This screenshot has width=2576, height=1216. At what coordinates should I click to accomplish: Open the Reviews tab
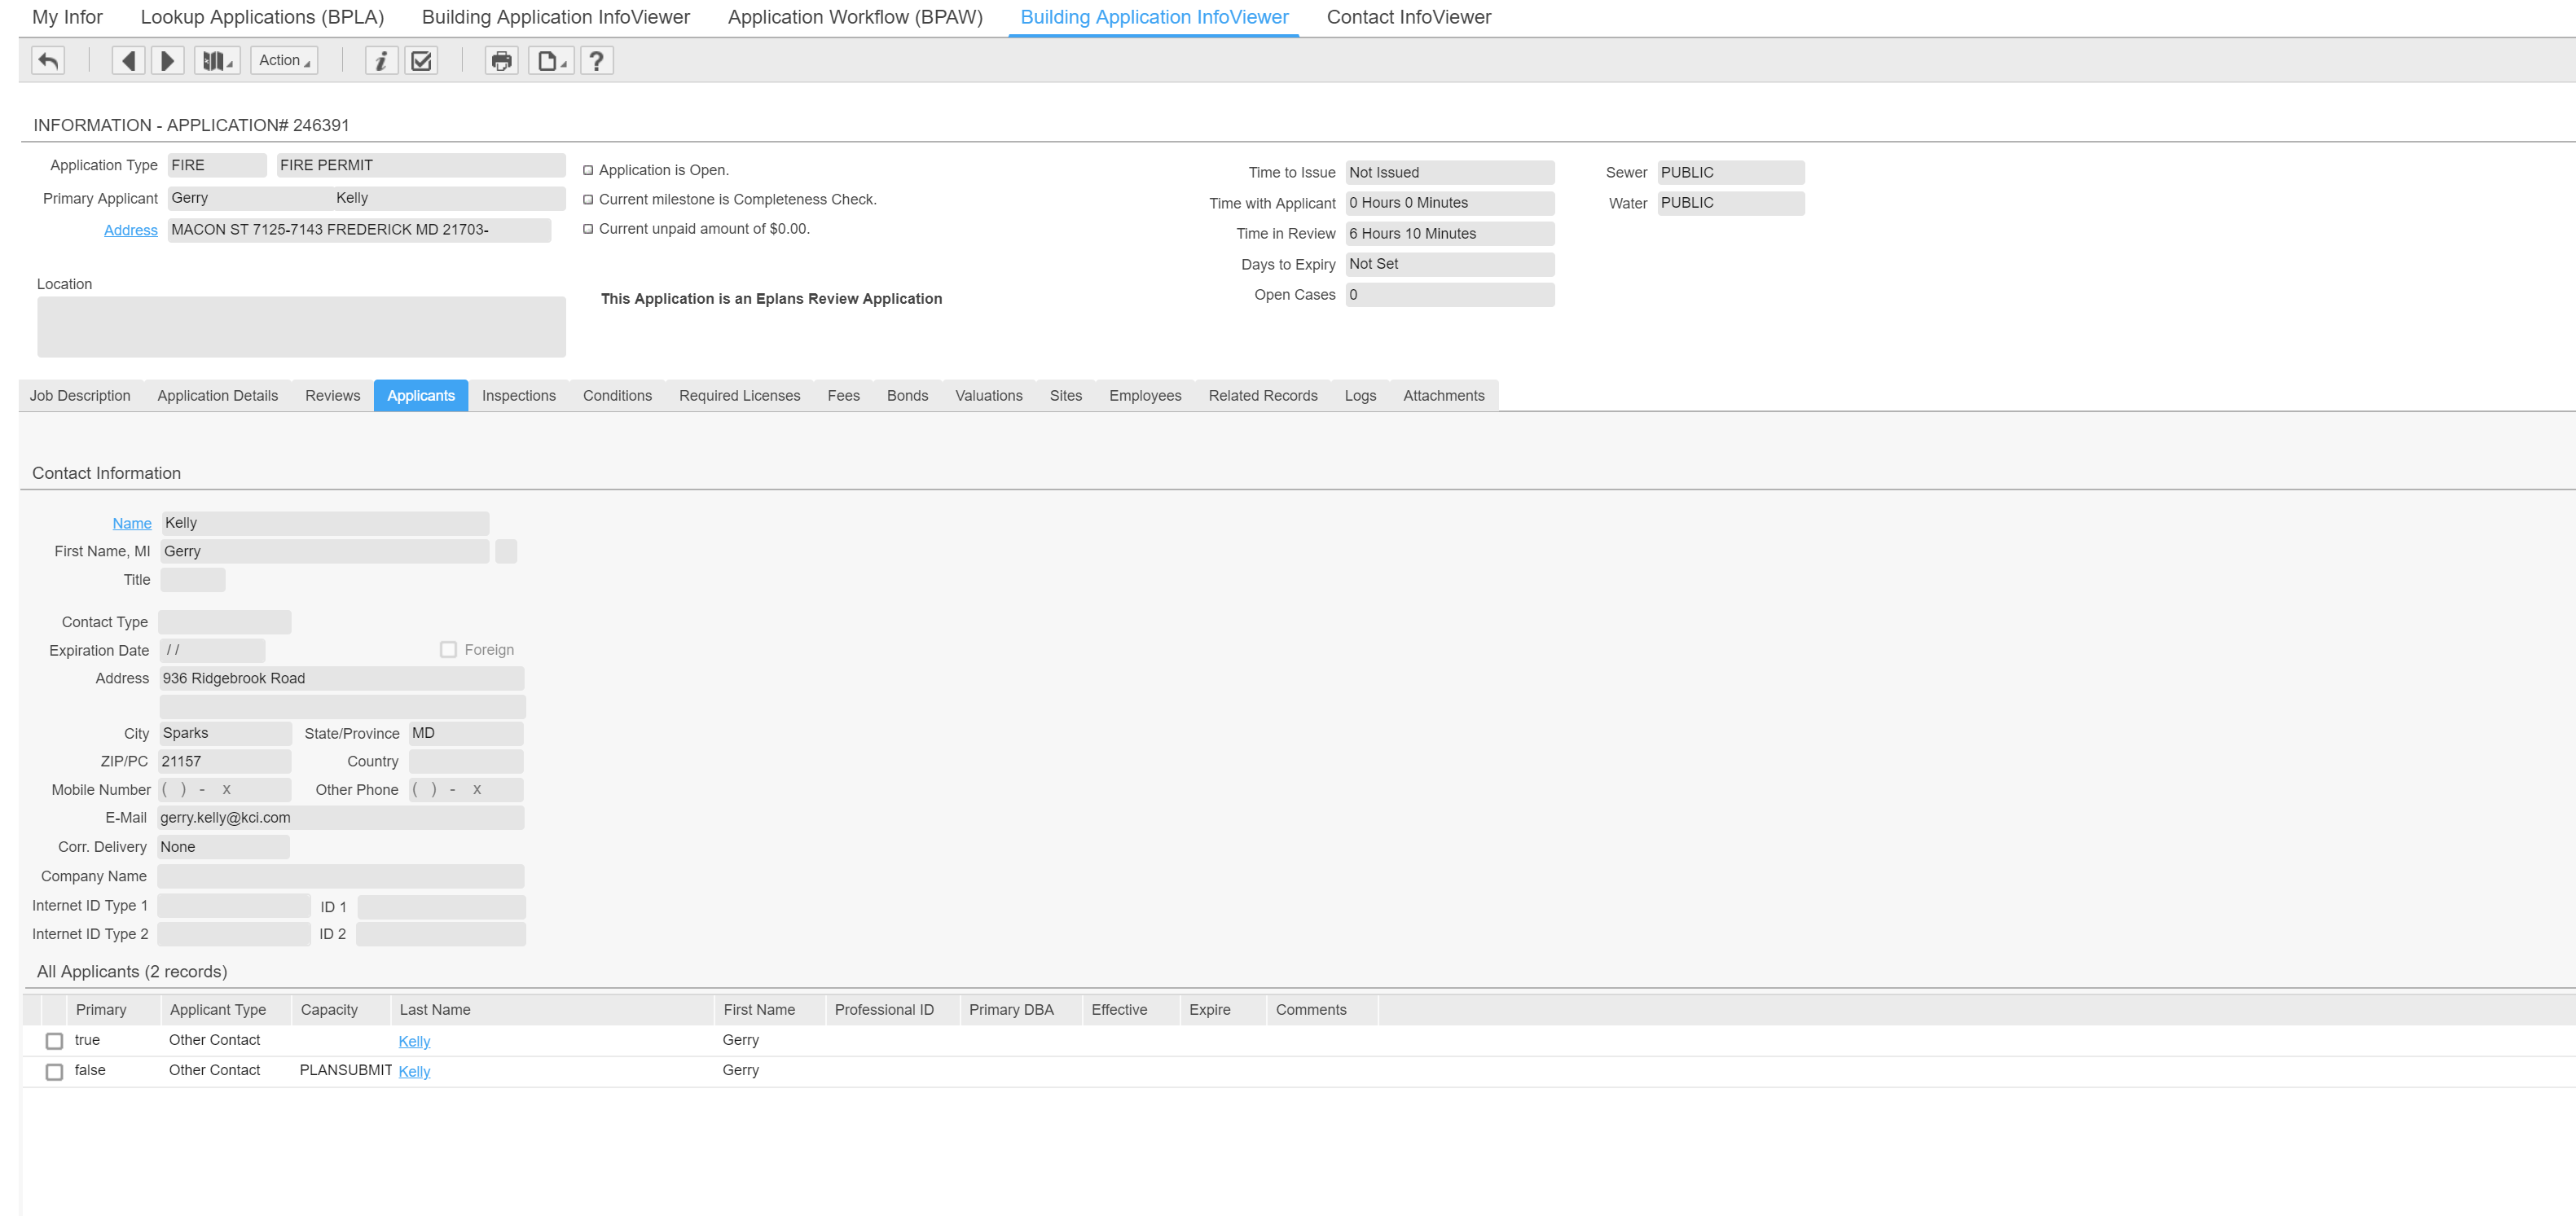tap(333, 396)
